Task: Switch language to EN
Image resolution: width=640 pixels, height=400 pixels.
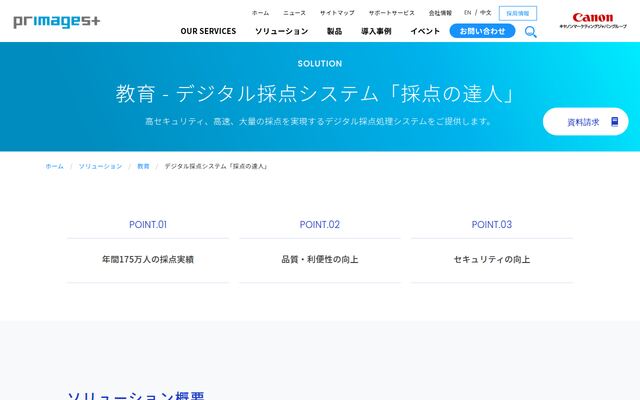Action: [467, 13]
